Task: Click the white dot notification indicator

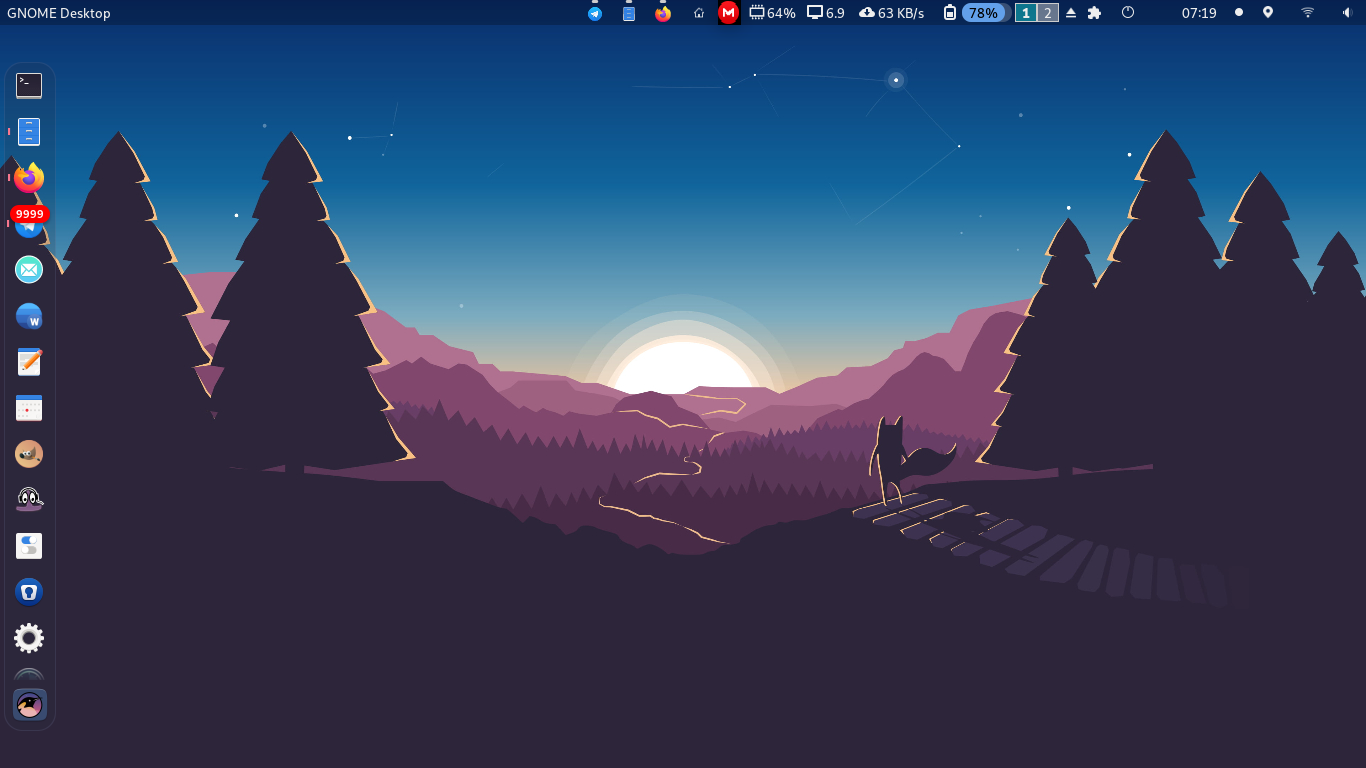Action: coord(1239,12)
